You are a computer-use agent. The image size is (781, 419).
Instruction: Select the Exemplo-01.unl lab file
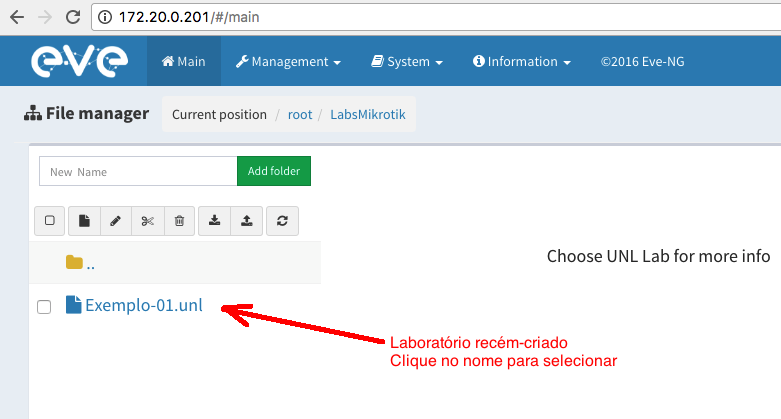click(x=143, y=306)
